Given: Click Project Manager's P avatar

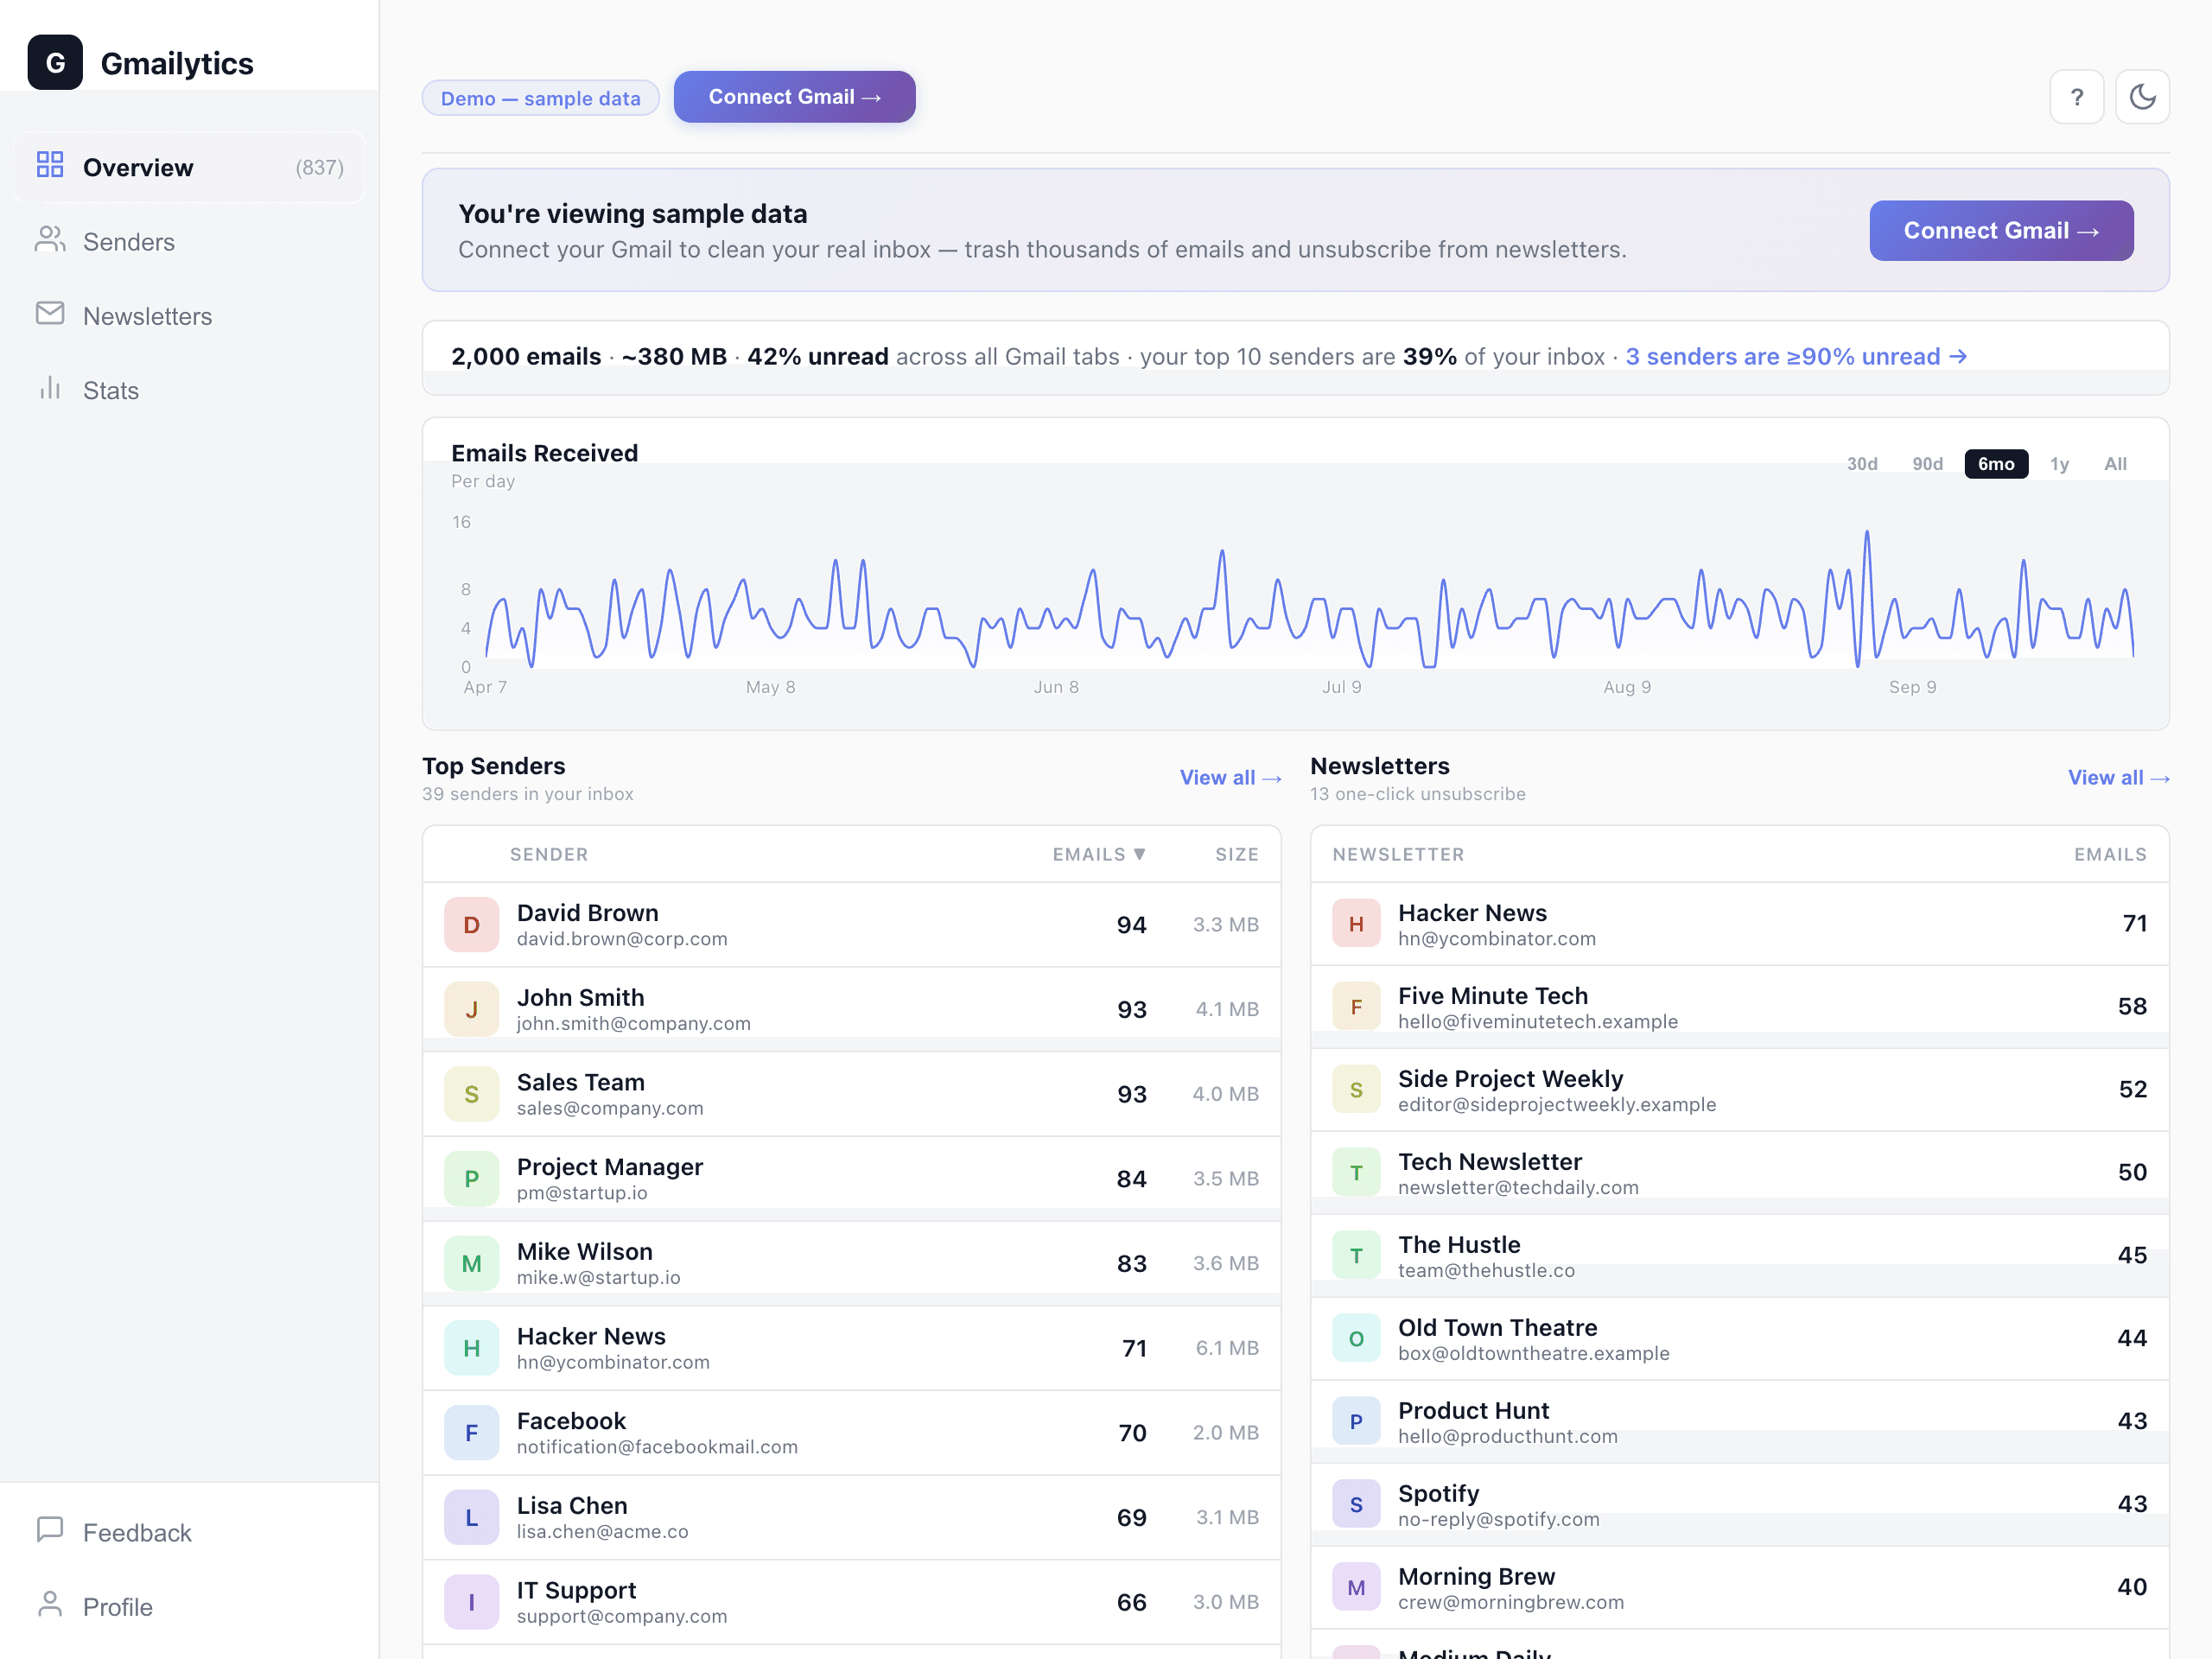Looking at the screenshot, I should pos(472,1179).
